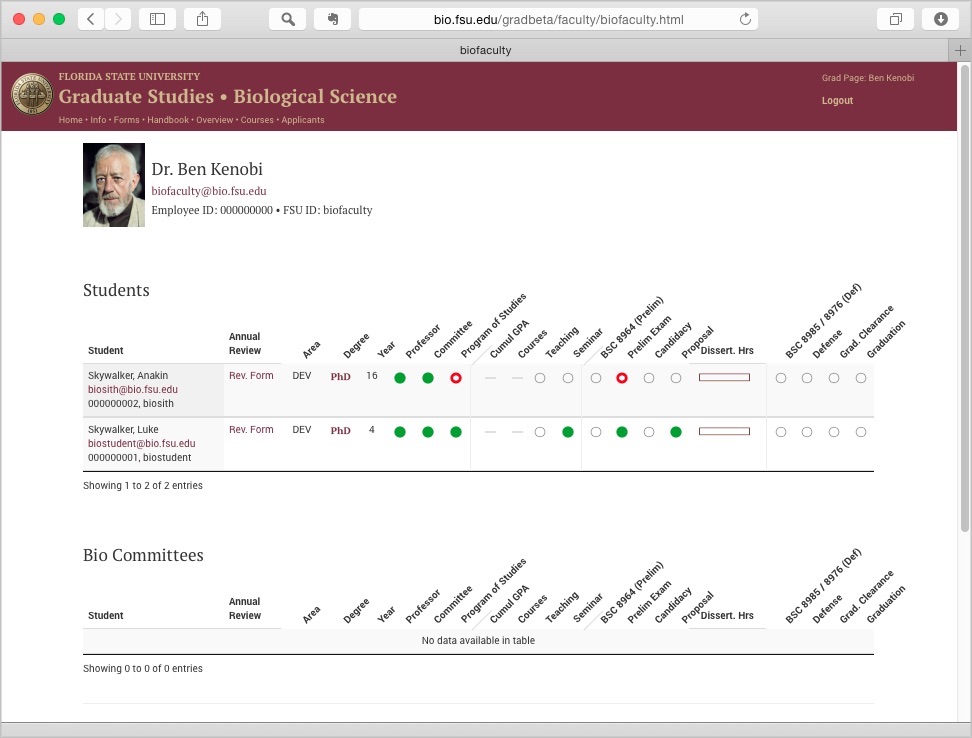Open Luke Skywalker's PhD degree link
The width and height of the screenshot is (972, 738).
pos(340,430)
